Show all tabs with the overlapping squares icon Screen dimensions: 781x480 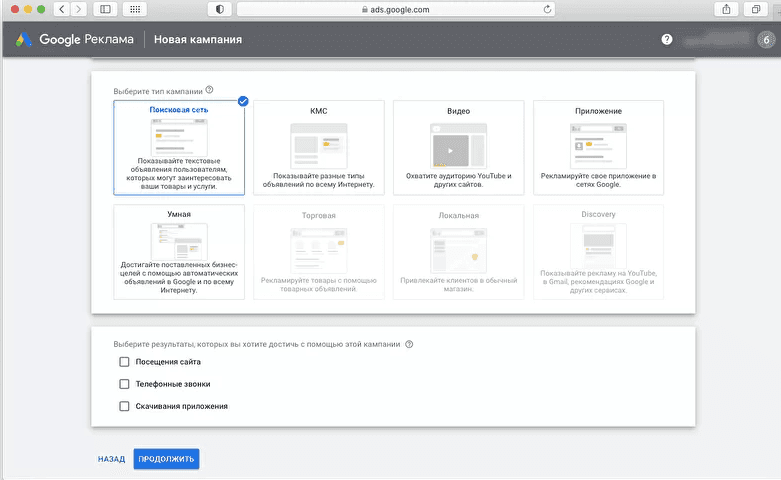pyautogui.click(x=756, y=9)
